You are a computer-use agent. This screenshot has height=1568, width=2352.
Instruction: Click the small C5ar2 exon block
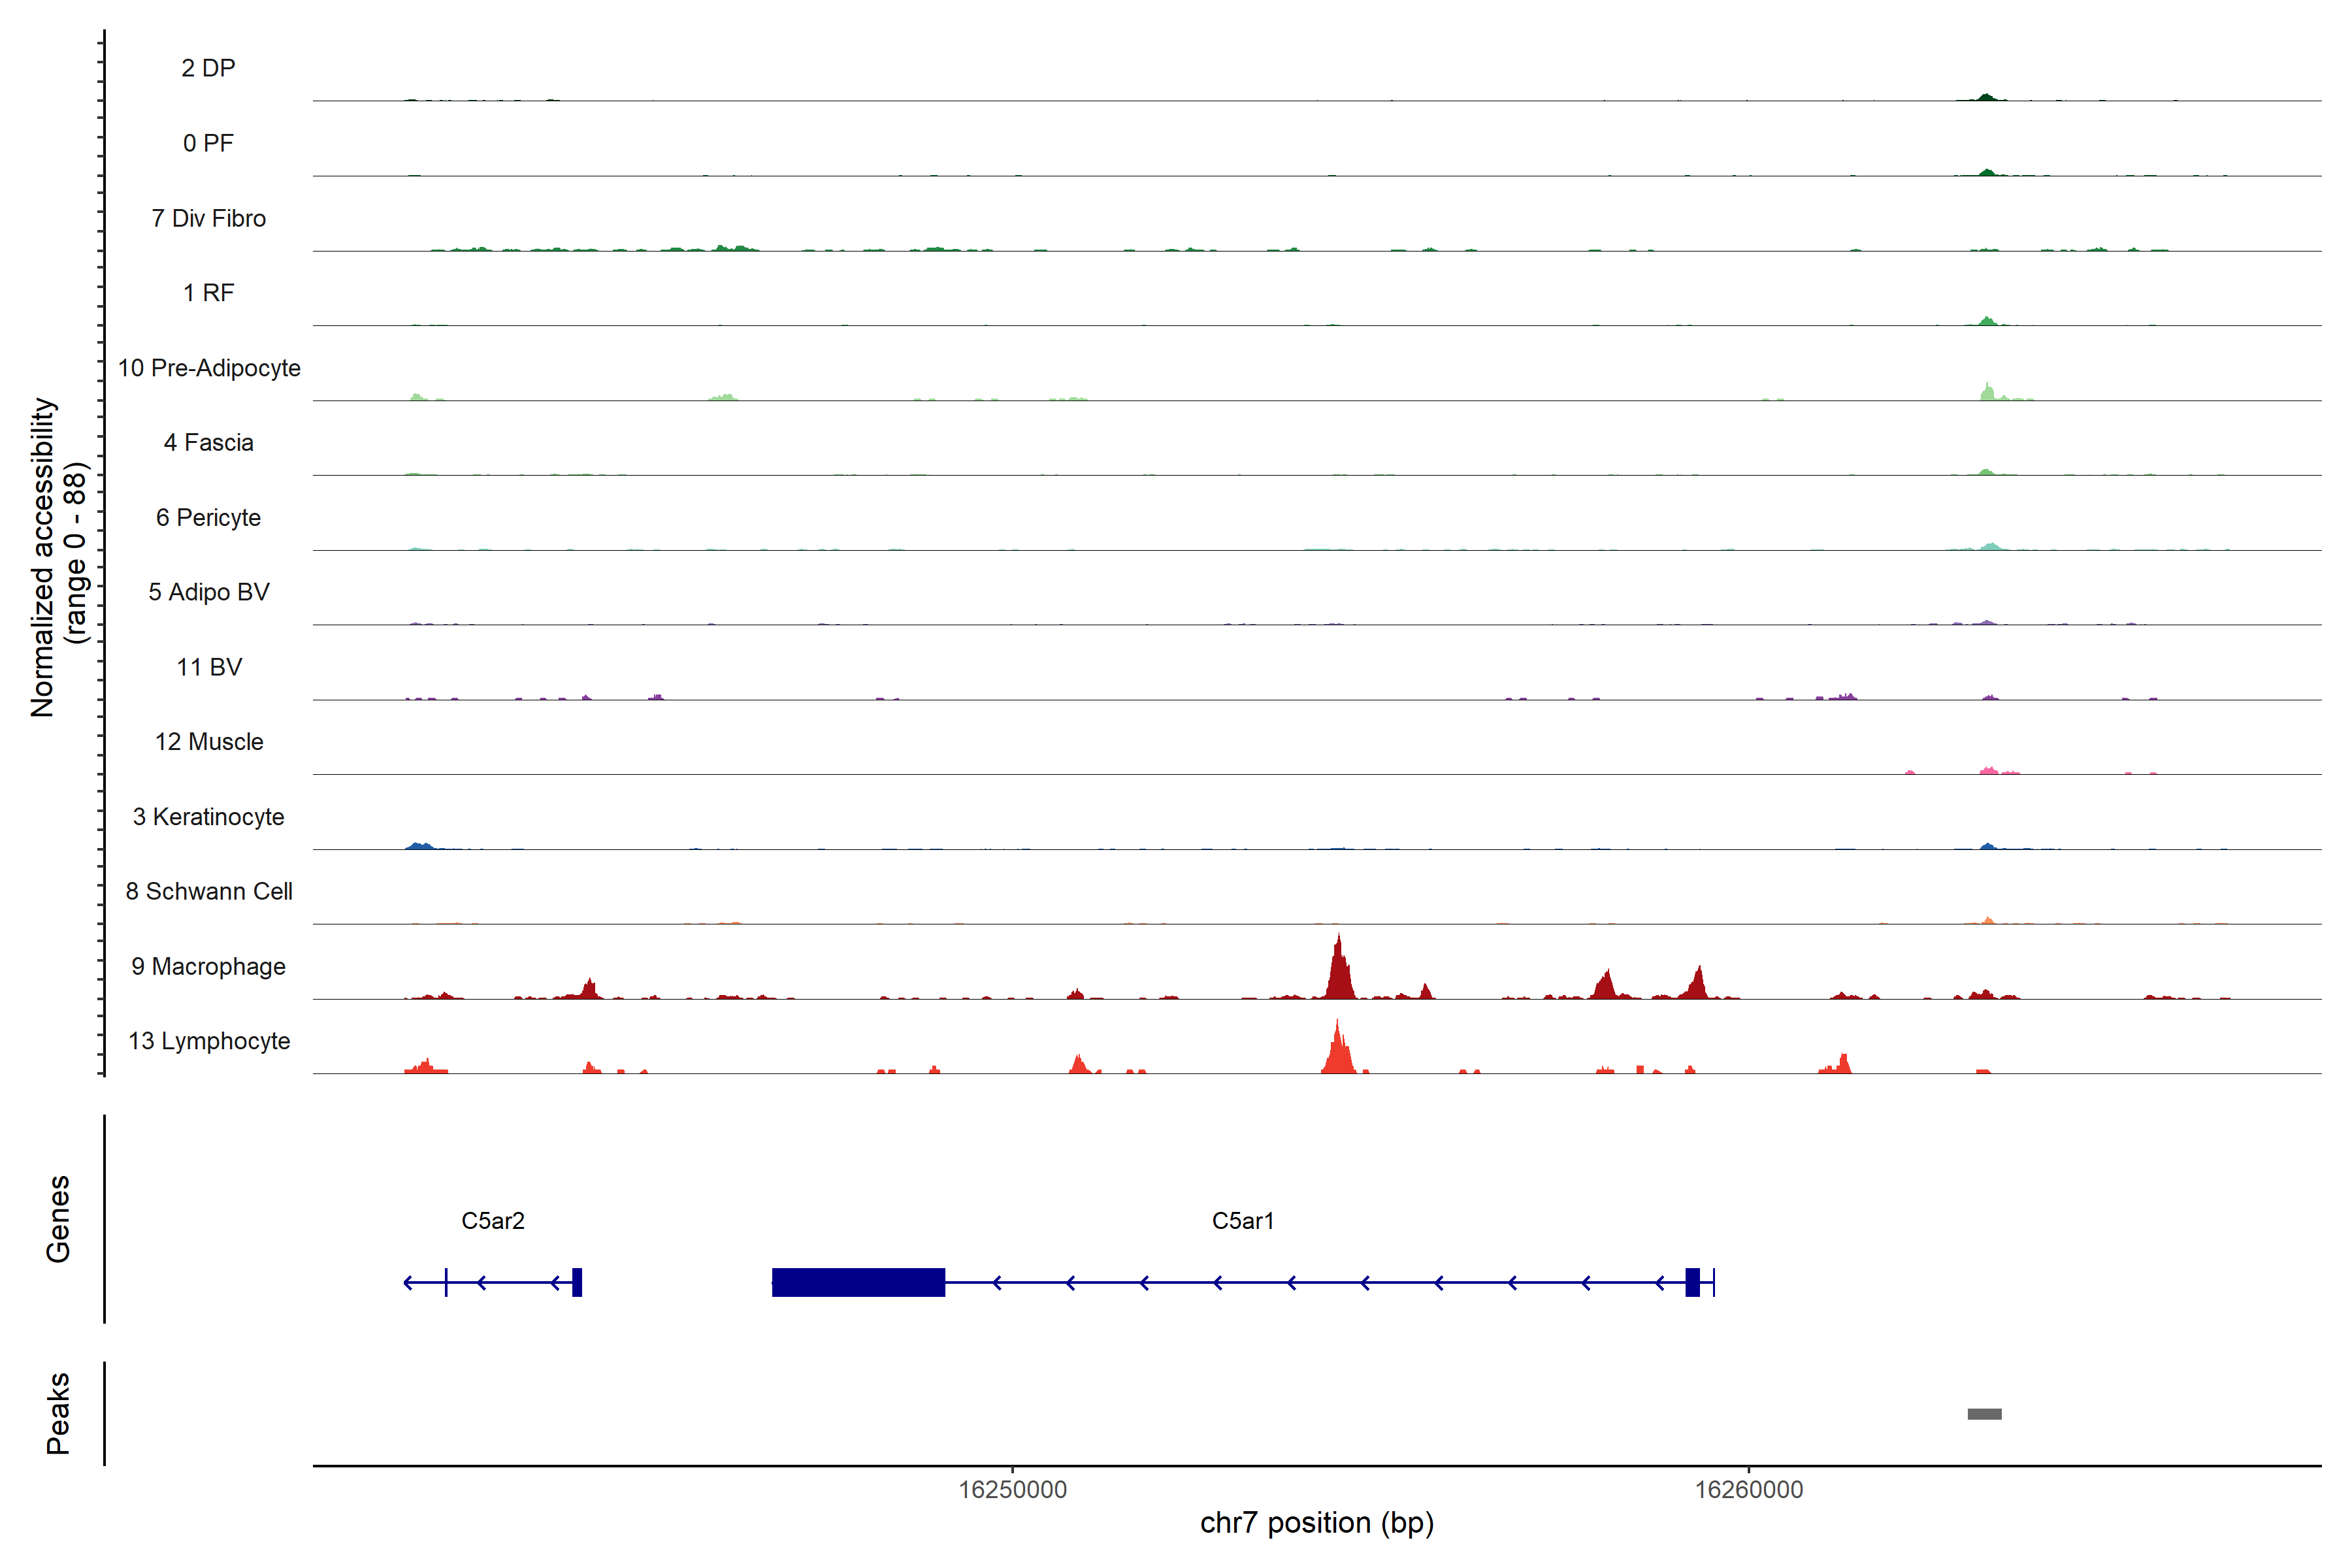[577, 1281]
